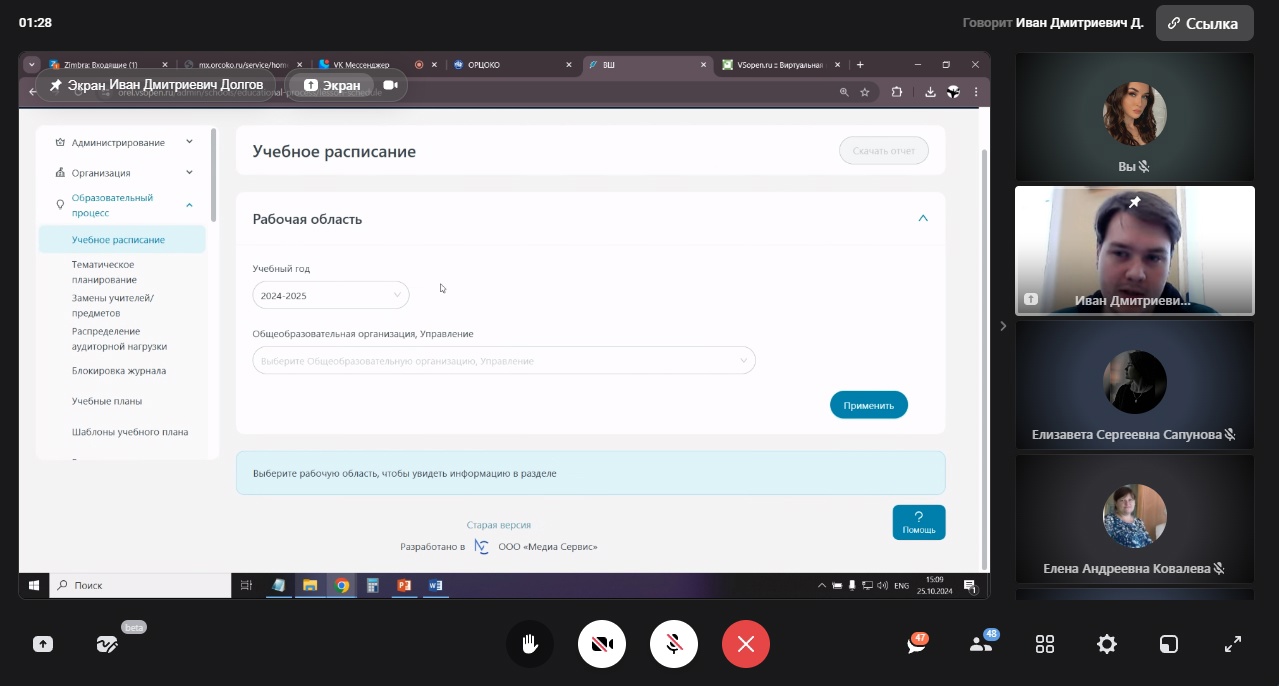This screenshot has width=1279, height=686.
Task: Unmute the microphone
Action: click(x=674, y=644)
